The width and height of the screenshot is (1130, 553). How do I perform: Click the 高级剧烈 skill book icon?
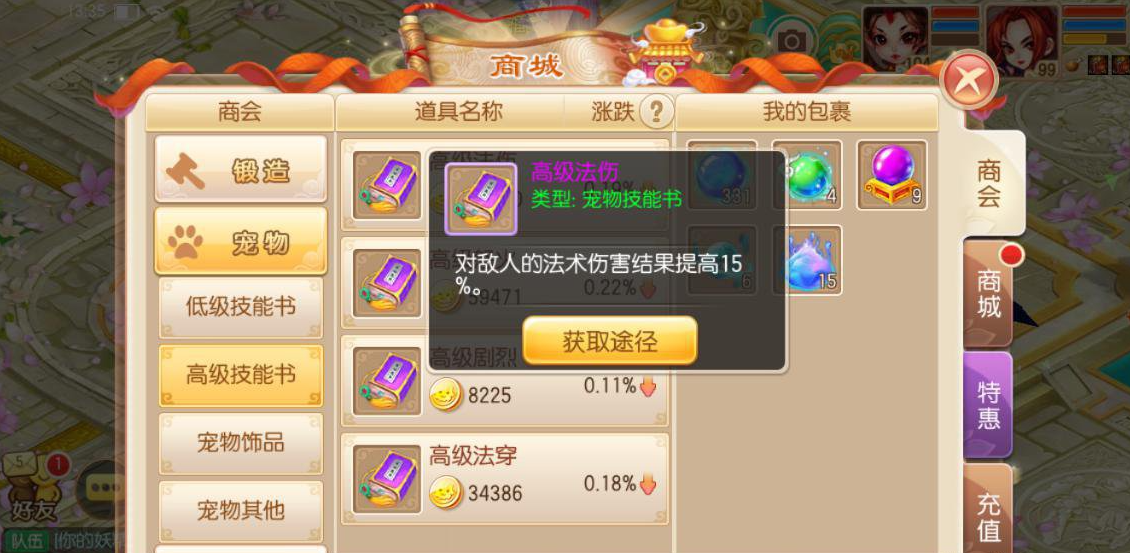(387, 381)
